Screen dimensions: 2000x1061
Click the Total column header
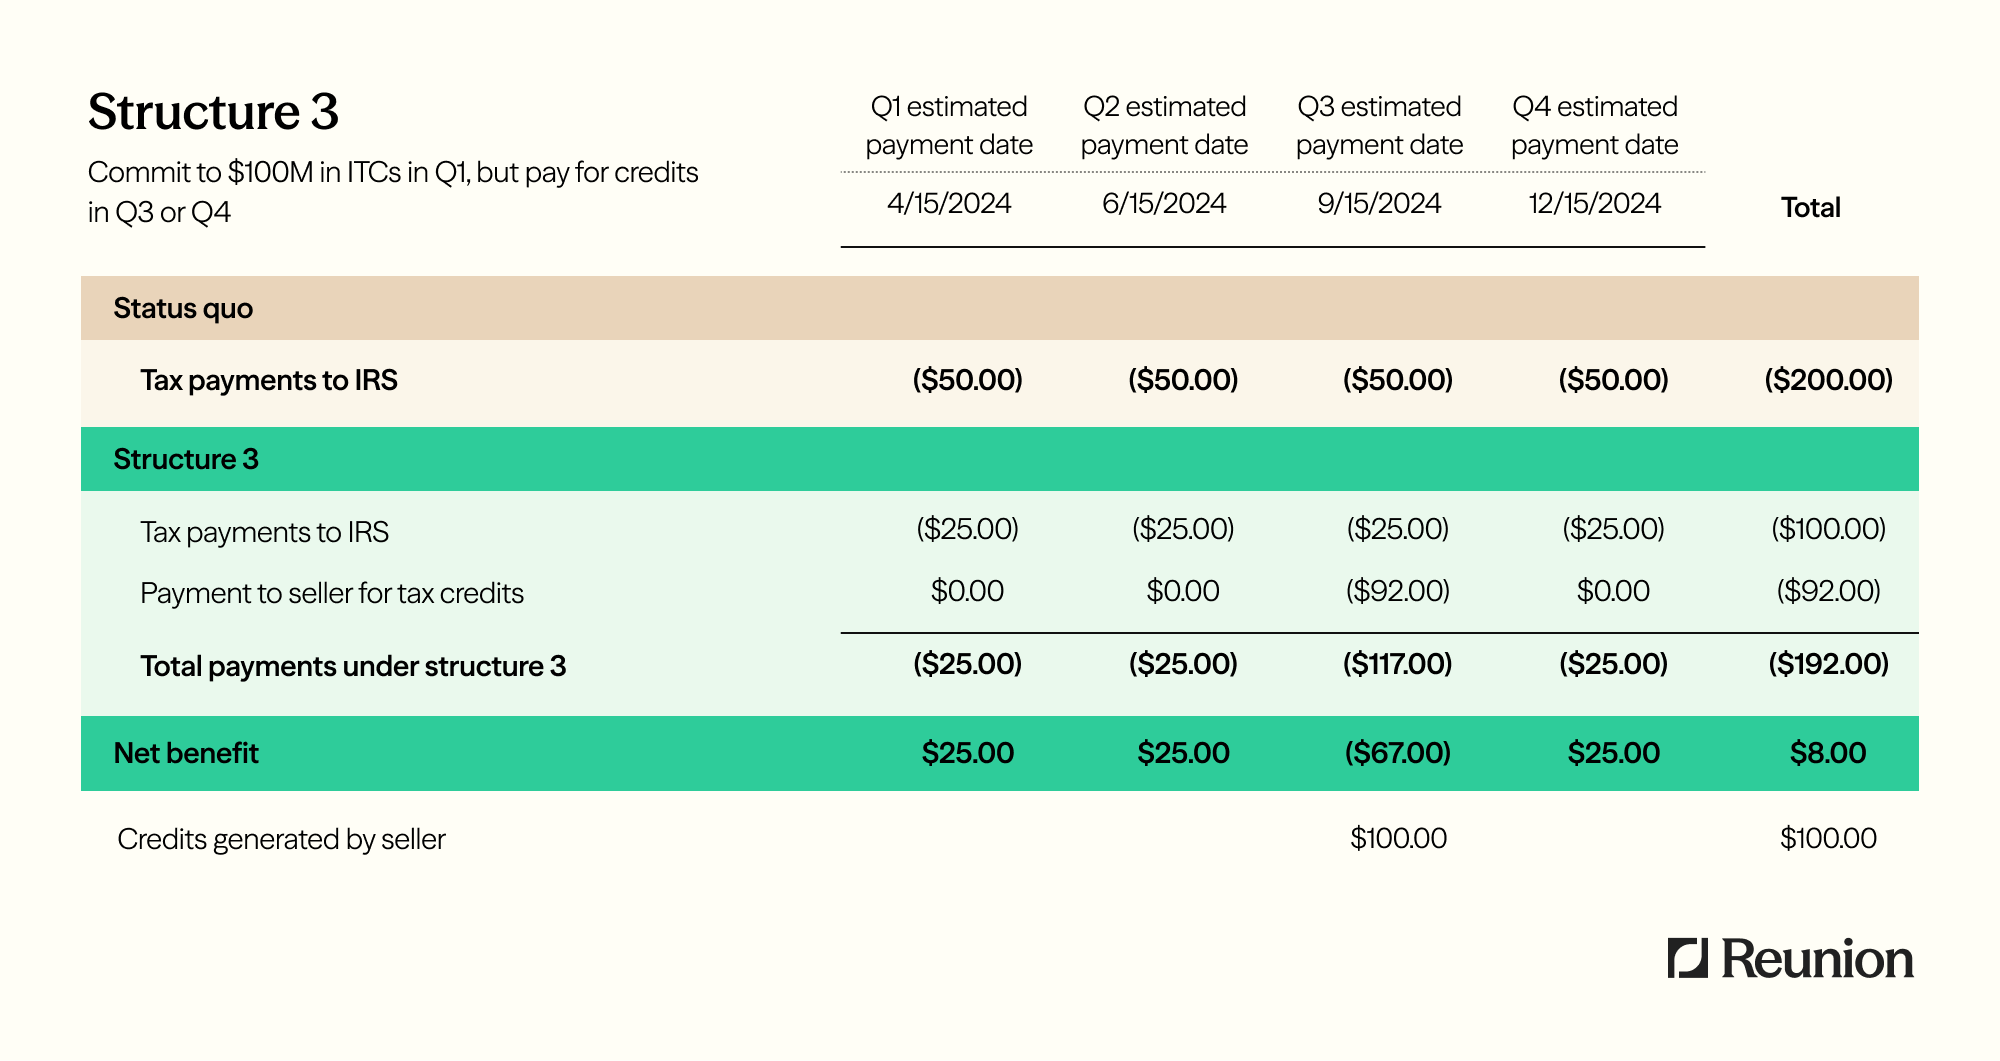click(1810, 207)
